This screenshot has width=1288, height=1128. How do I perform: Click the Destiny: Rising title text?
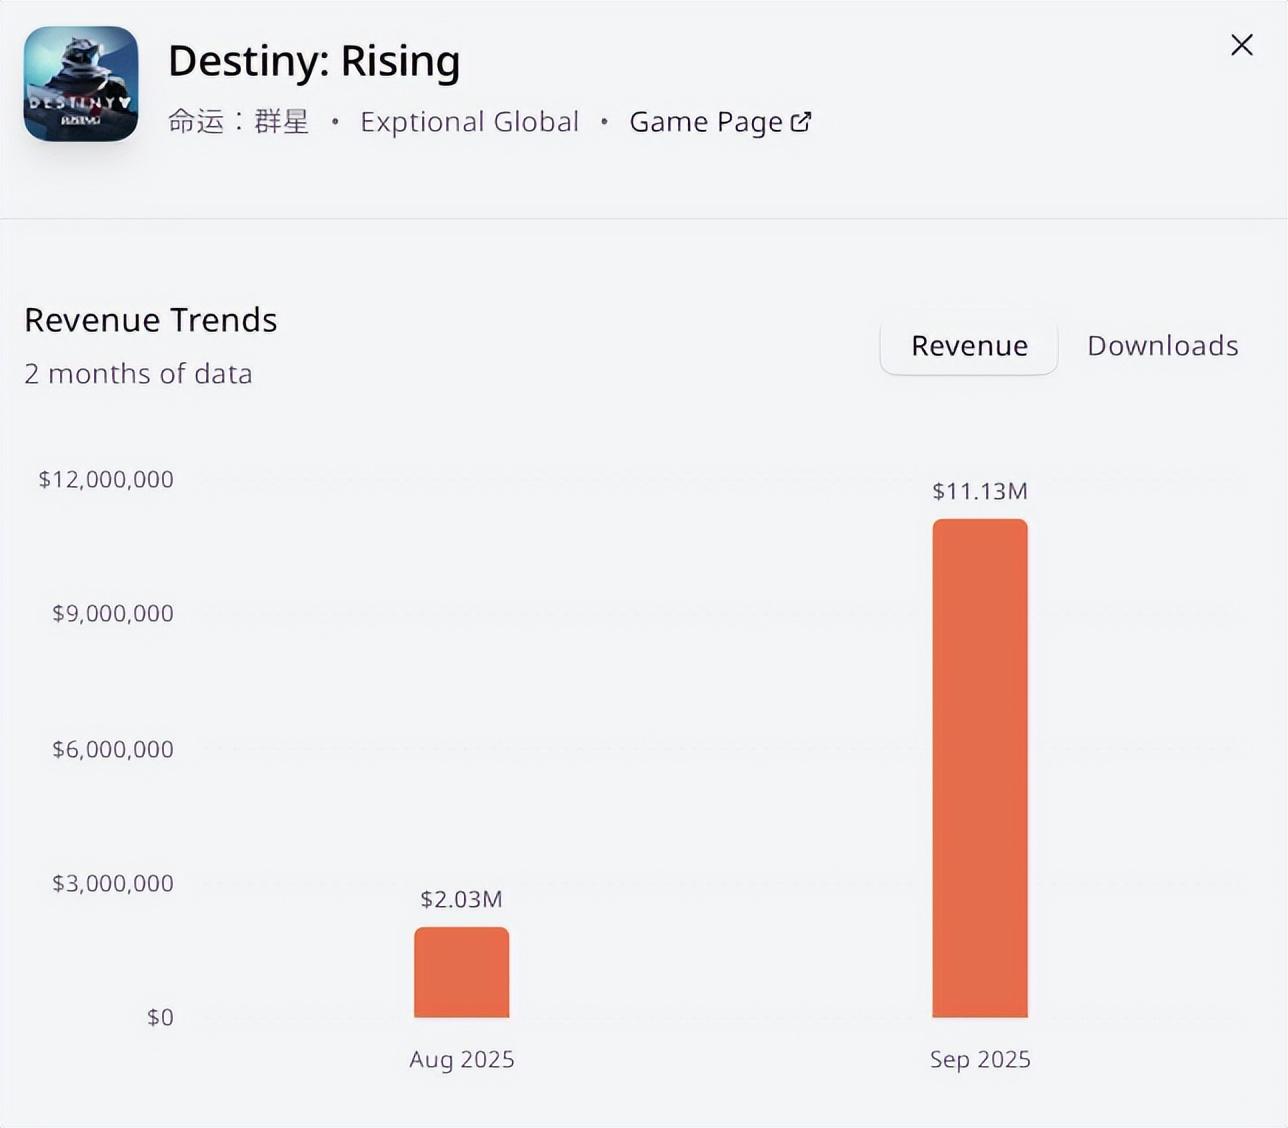point(314,61)
